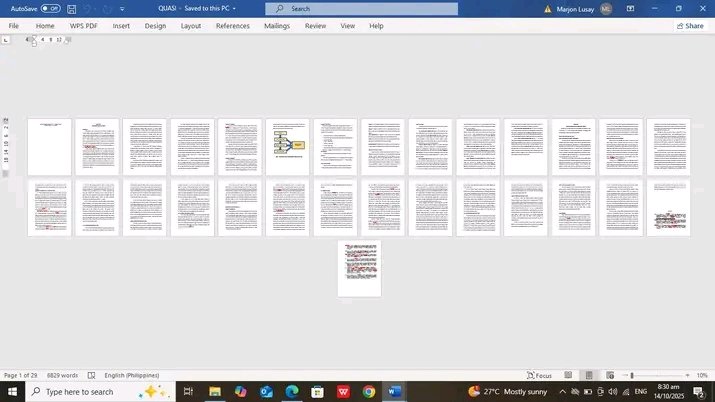Switch to Web Layout view

pos(610,375)
